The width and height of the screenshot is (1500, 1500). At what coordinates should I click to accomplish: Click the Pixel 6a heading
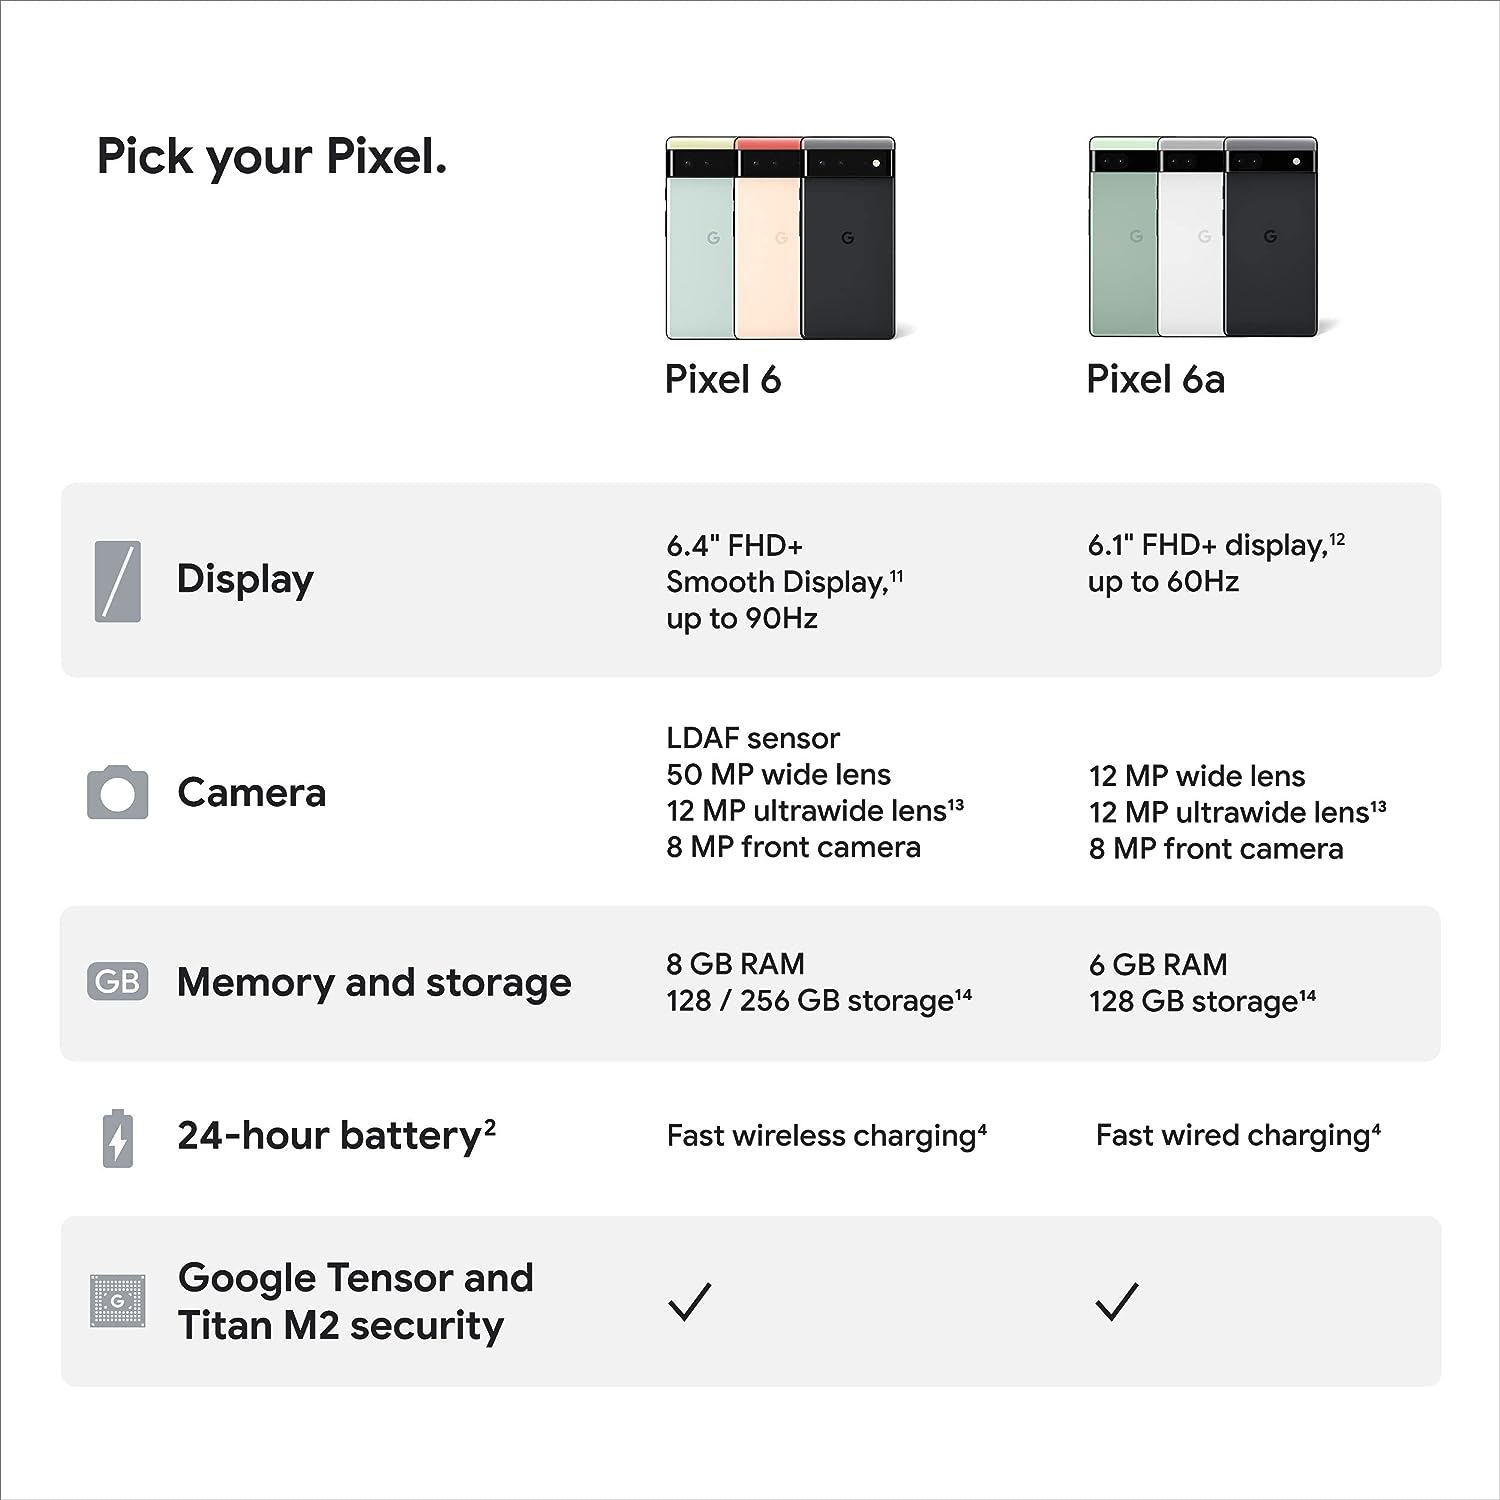(x=1155, y=380)
